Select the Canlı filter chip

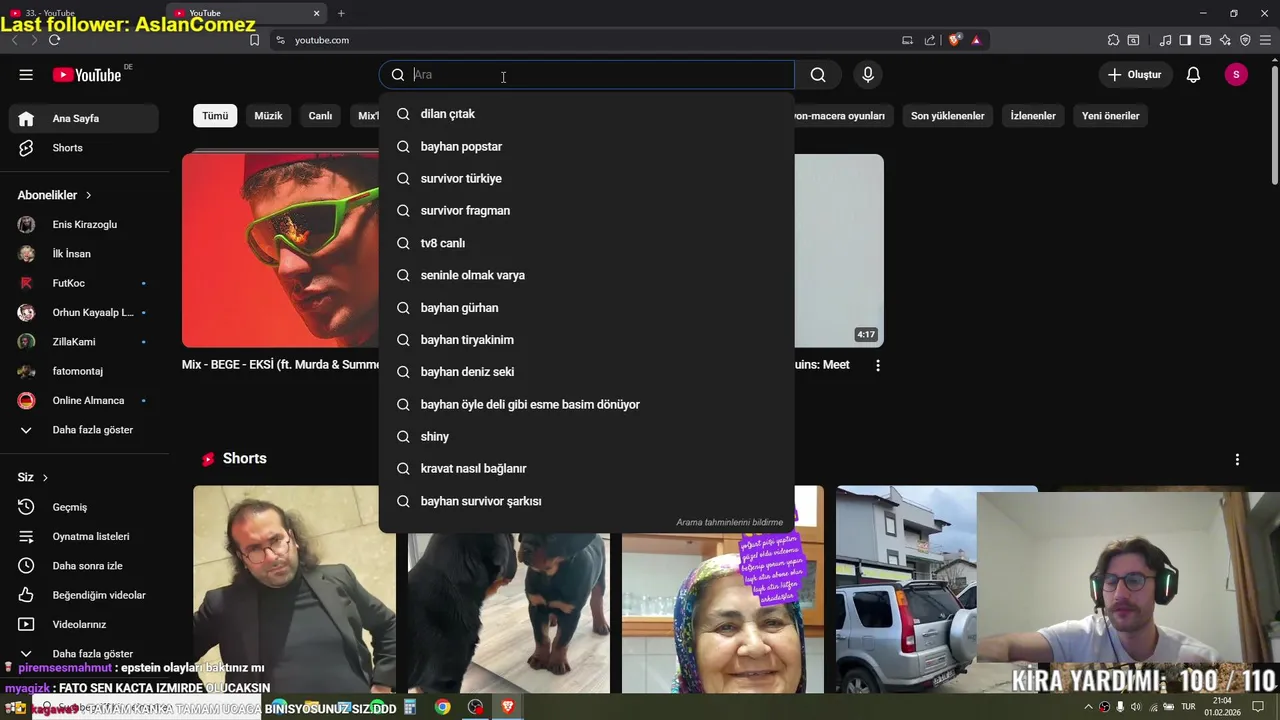pyautogui.click(x=320, y=116)
